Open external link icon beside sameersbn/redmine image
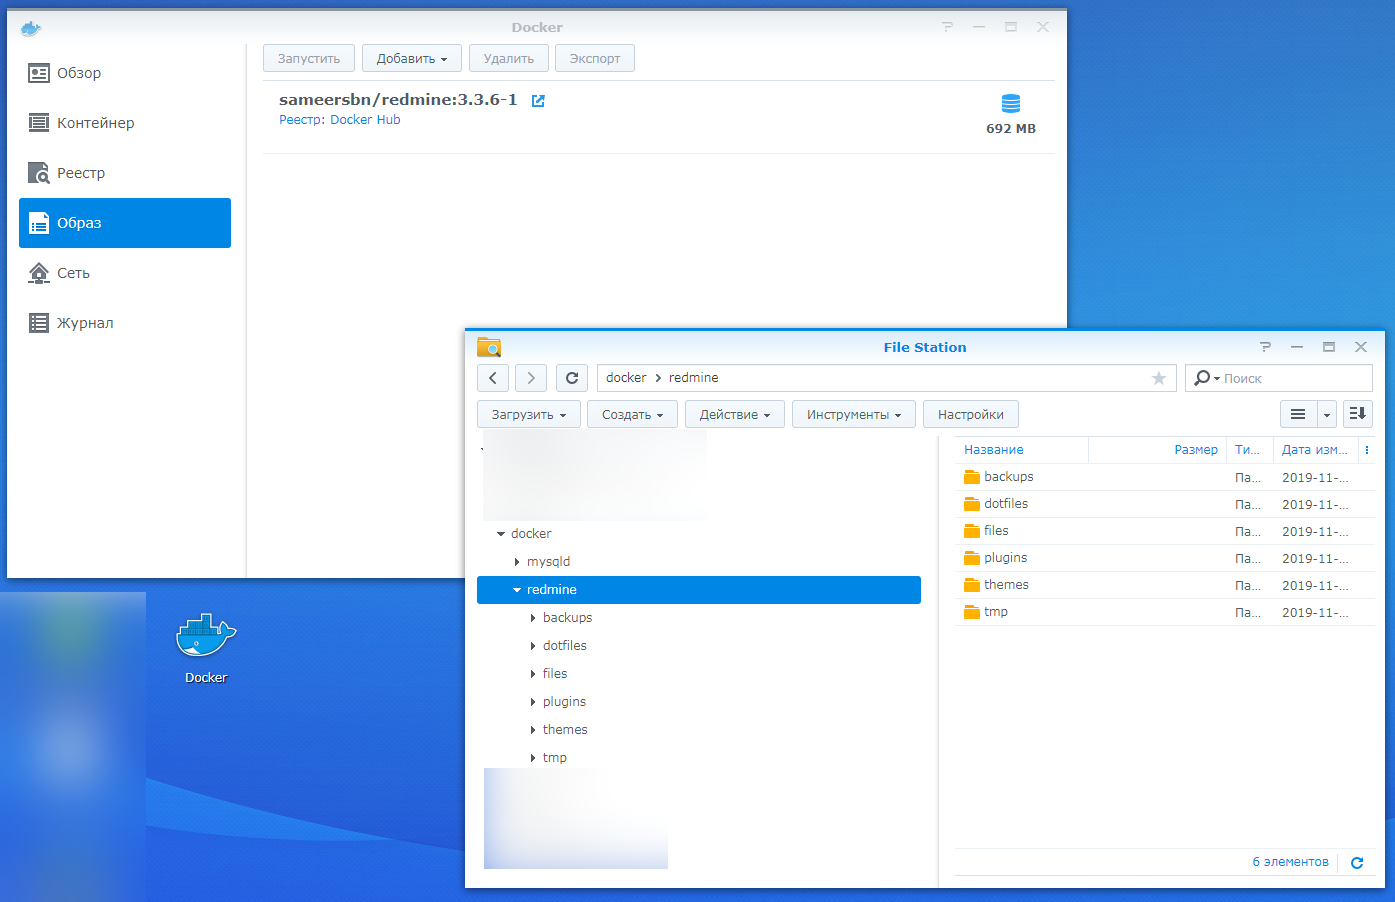The width and height of the screenshot is (1395, 902). [538, 100]
